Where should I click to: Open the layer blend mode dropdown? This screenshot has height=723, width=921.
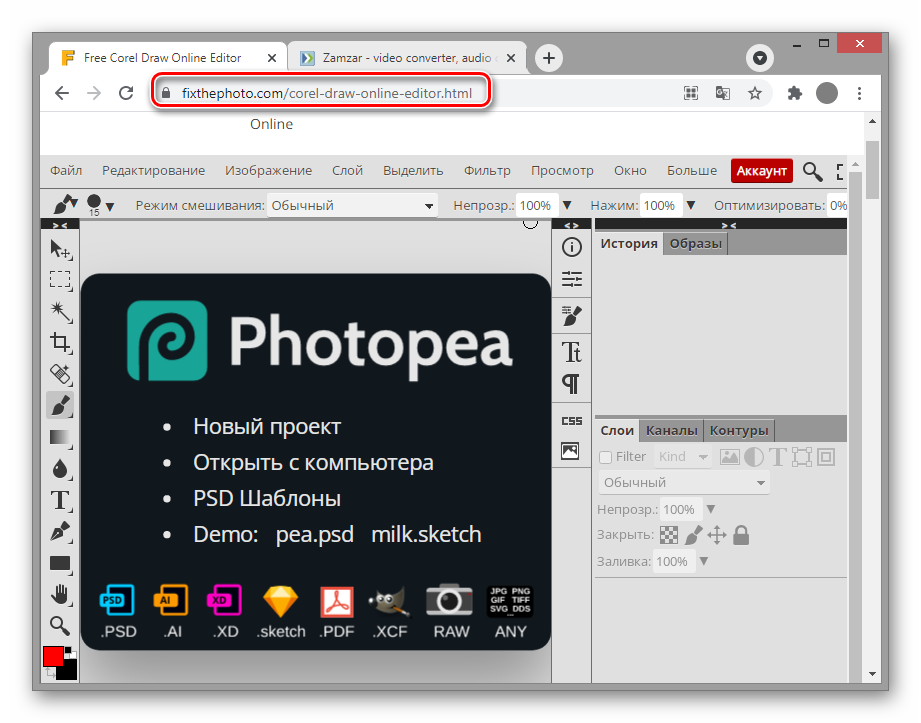point(684,483)
